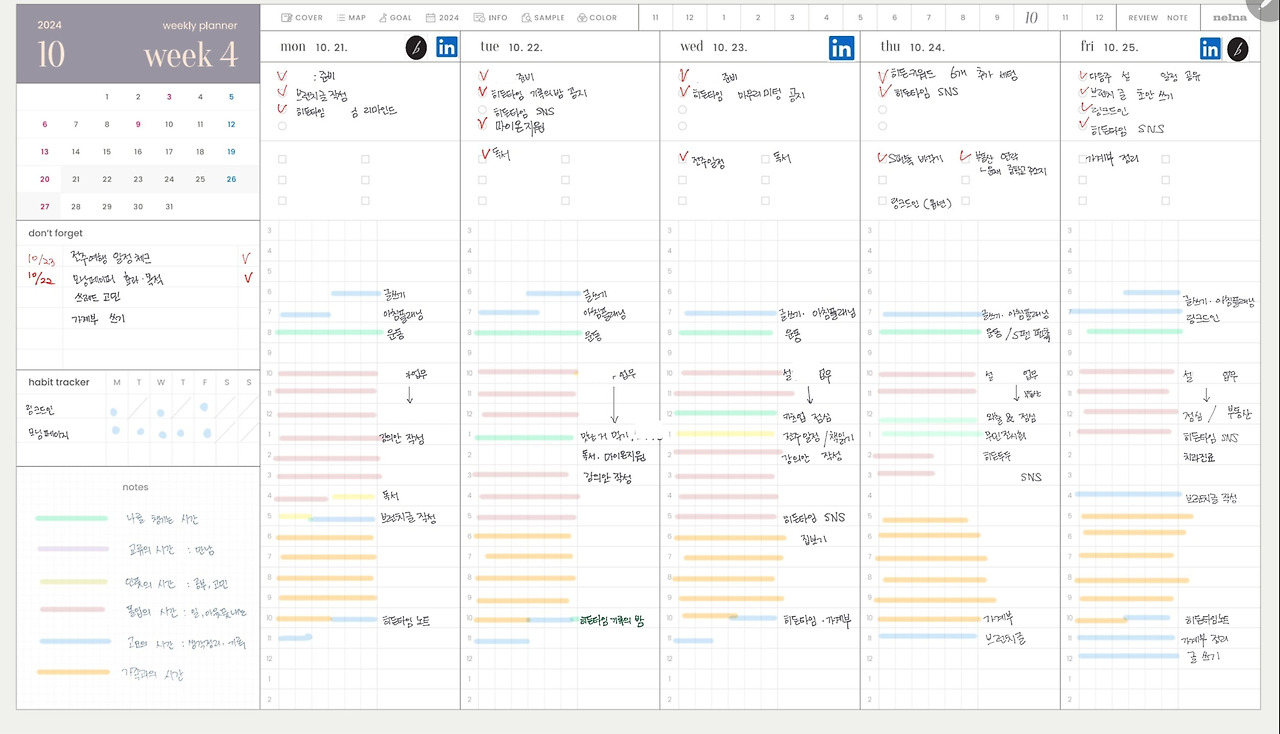Click the 'habit tracker' section heading

pyautogui.click(x=59, y=382)
